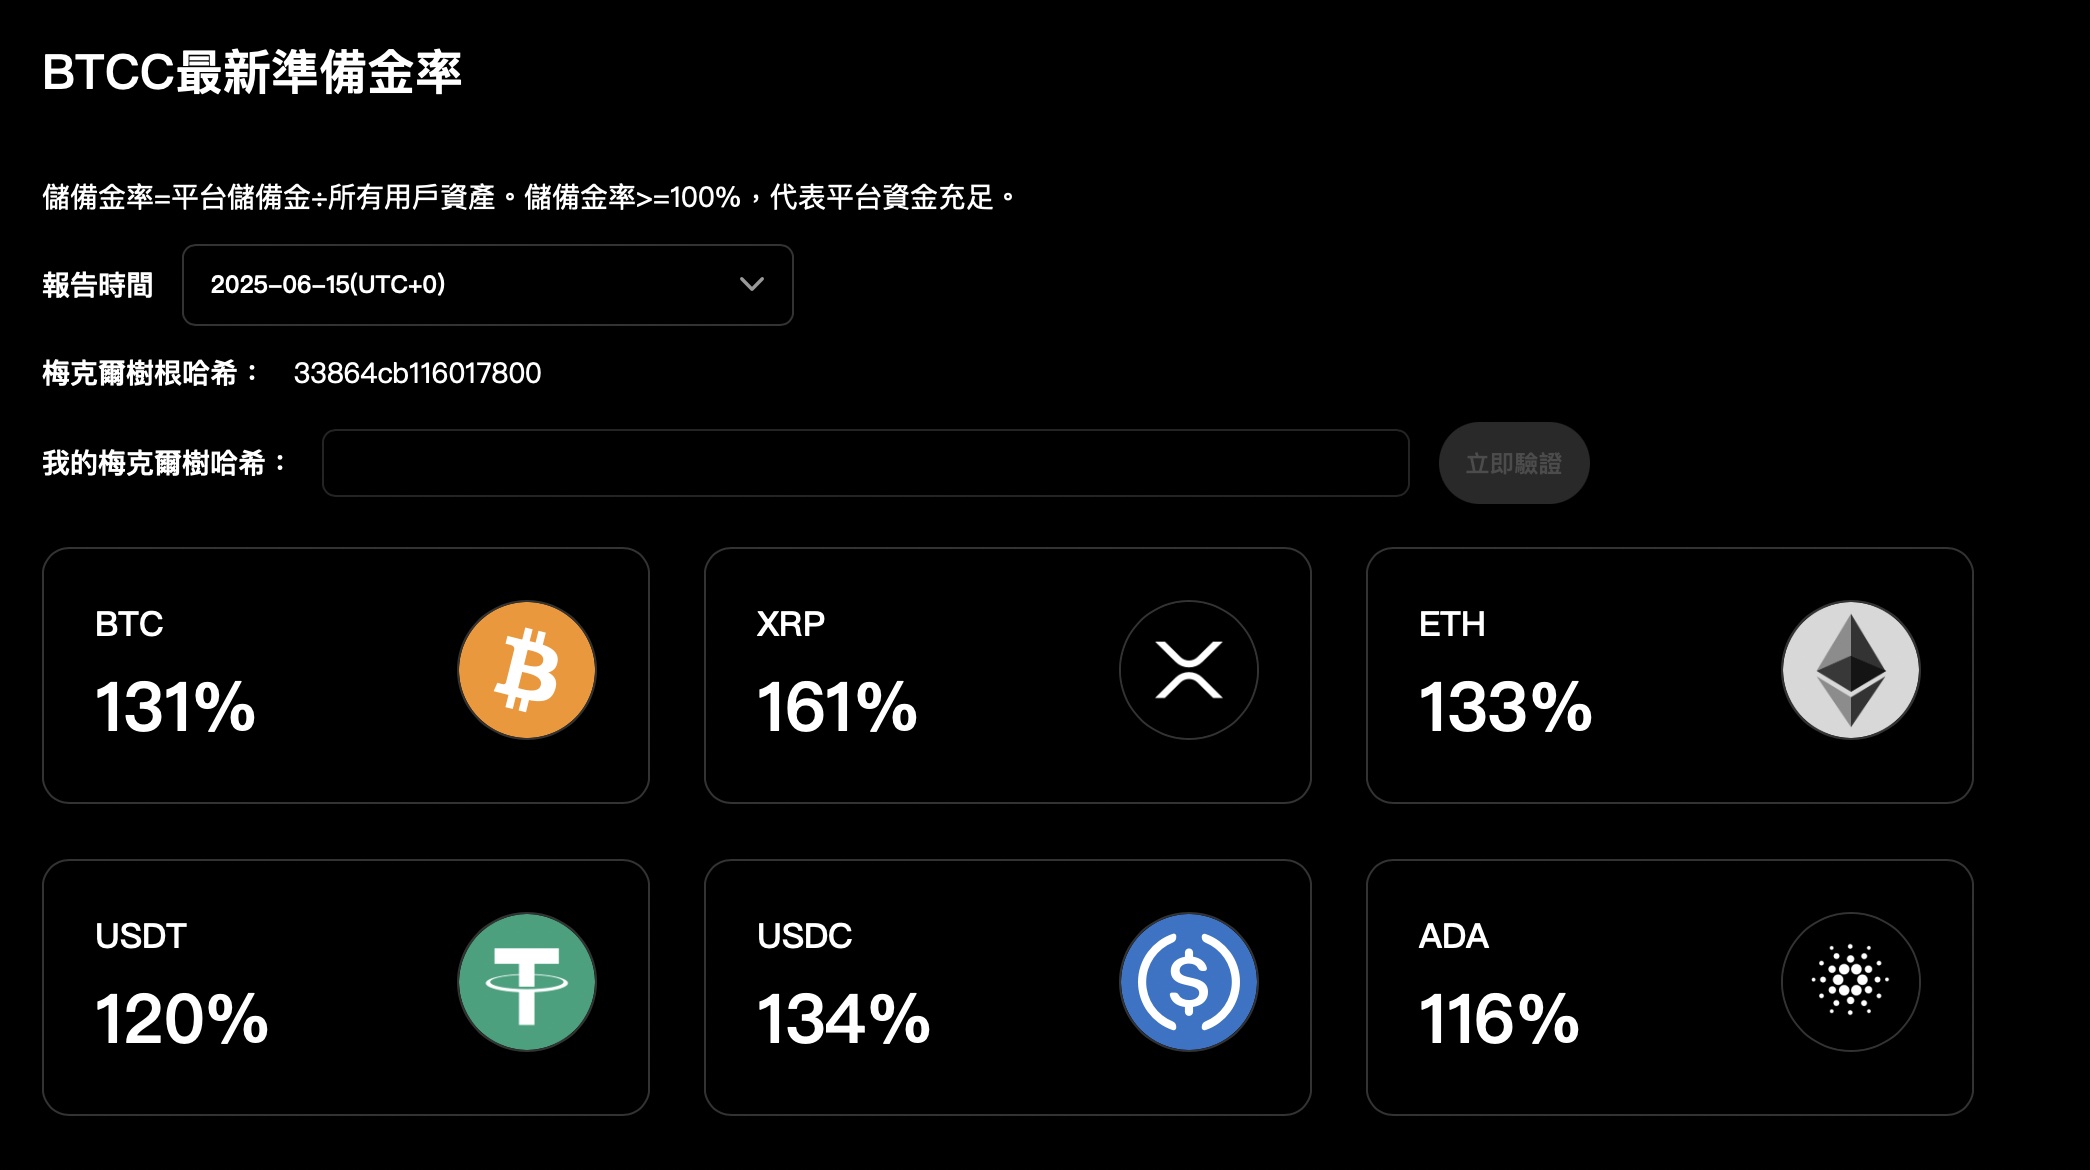Expand the 2025-06-15(UTC+0) selector
This screenshot has height=1170, width=2090.
(x=487, y=285)
